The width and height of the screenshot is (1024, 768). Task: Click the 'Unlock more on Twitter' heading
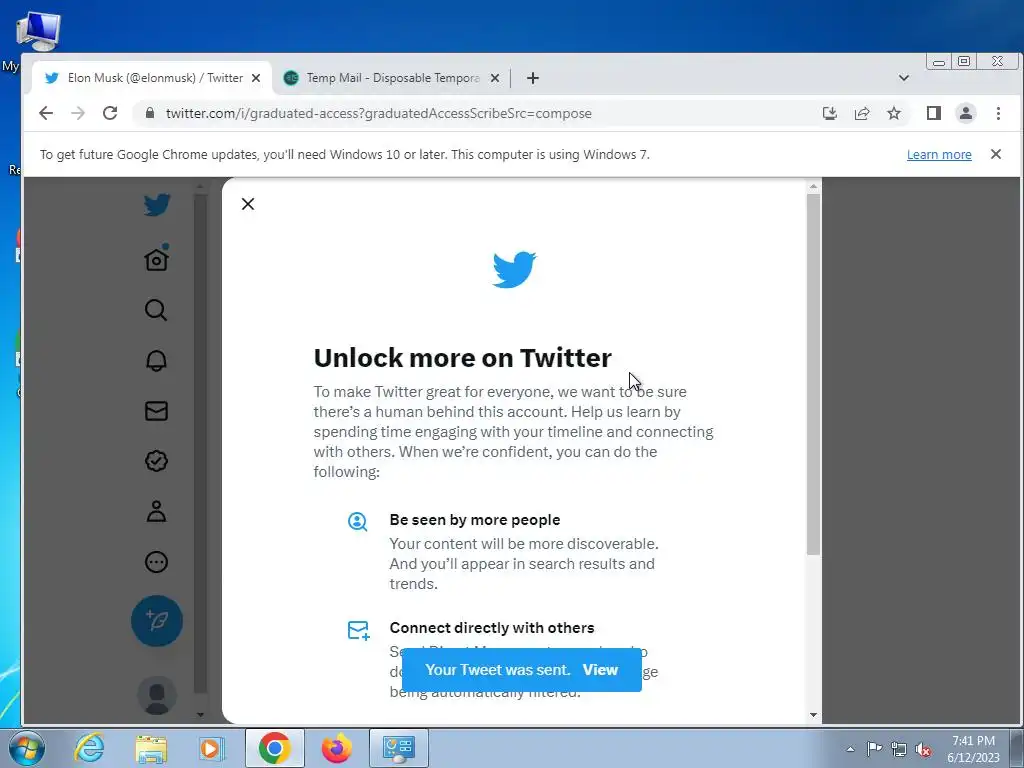(462, 358)
